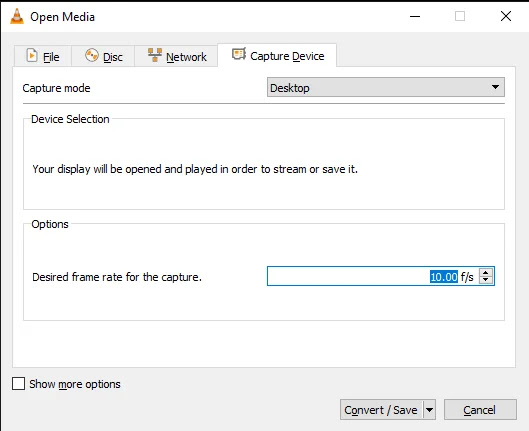The height and width of the screenshot is (431, 529).
Task: Select the Capture Device tab
Action: (277, 55)
